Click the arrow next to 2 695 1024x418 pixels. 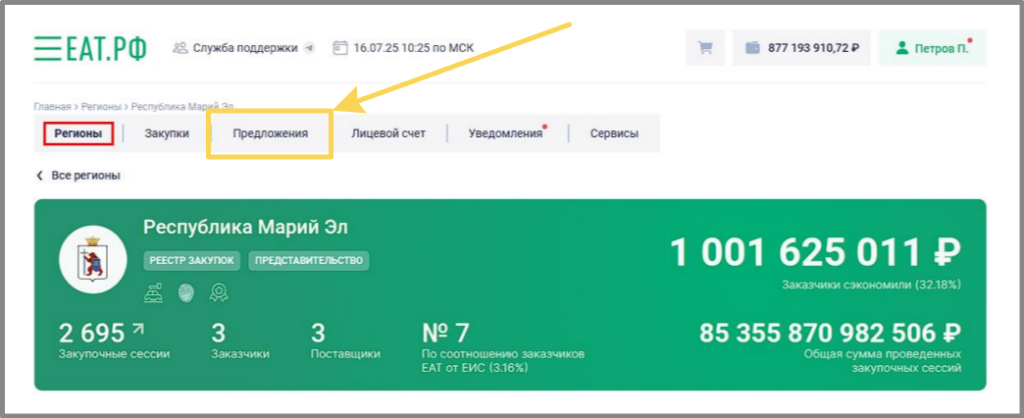136,328
